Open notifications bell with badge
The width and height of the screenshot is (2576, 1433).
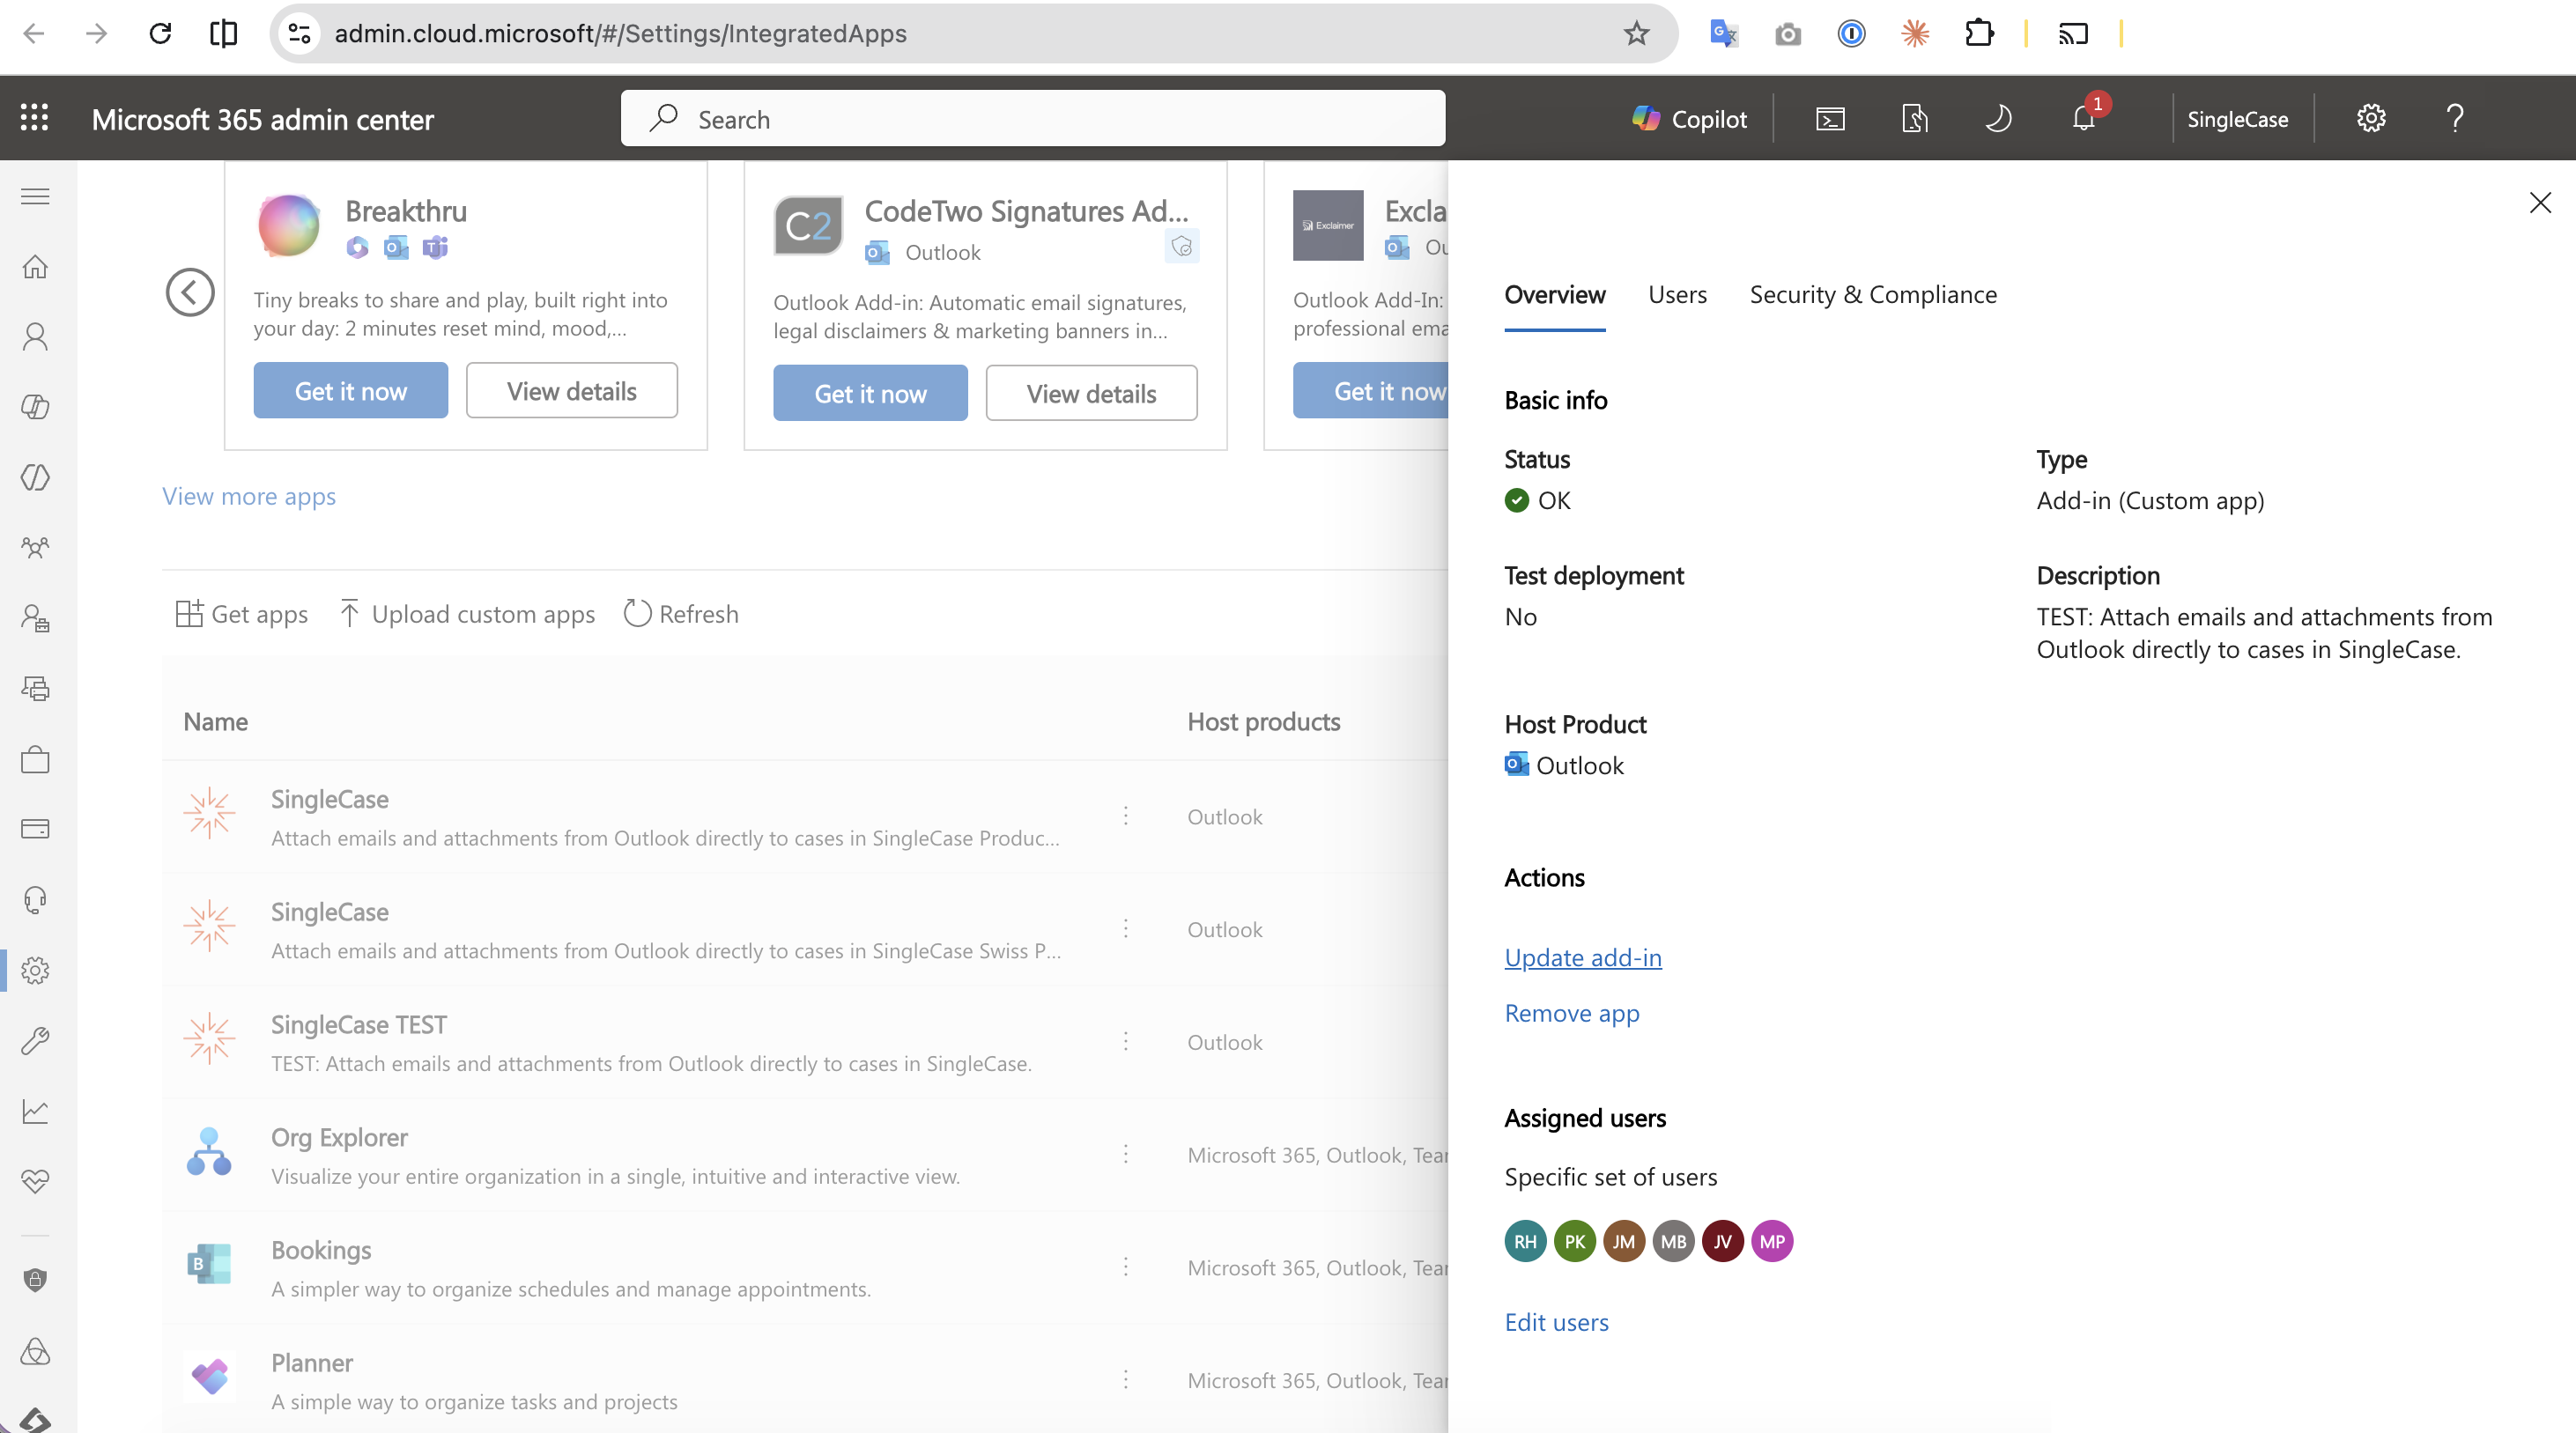click(2084, 118)
